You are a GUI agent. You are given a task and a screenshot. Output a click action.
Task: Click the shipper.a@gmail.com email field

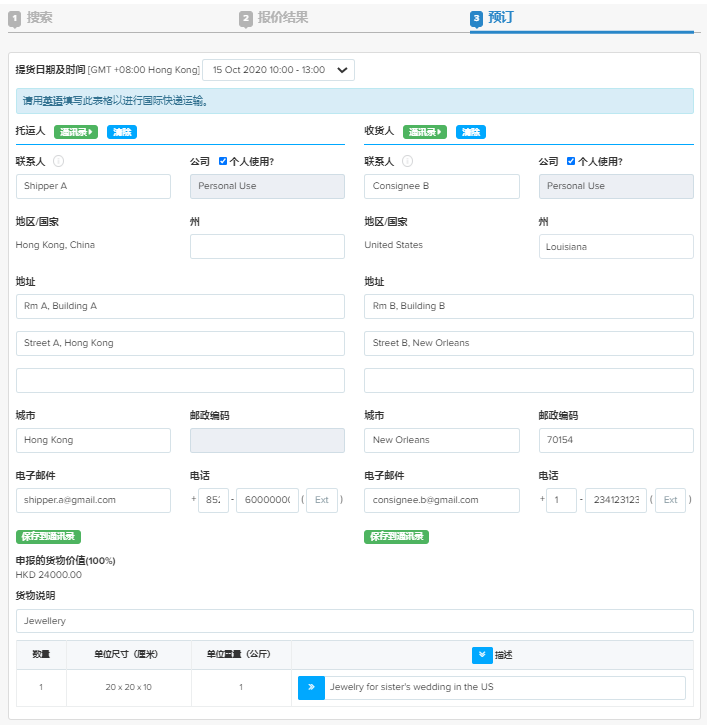pos(93,500)
